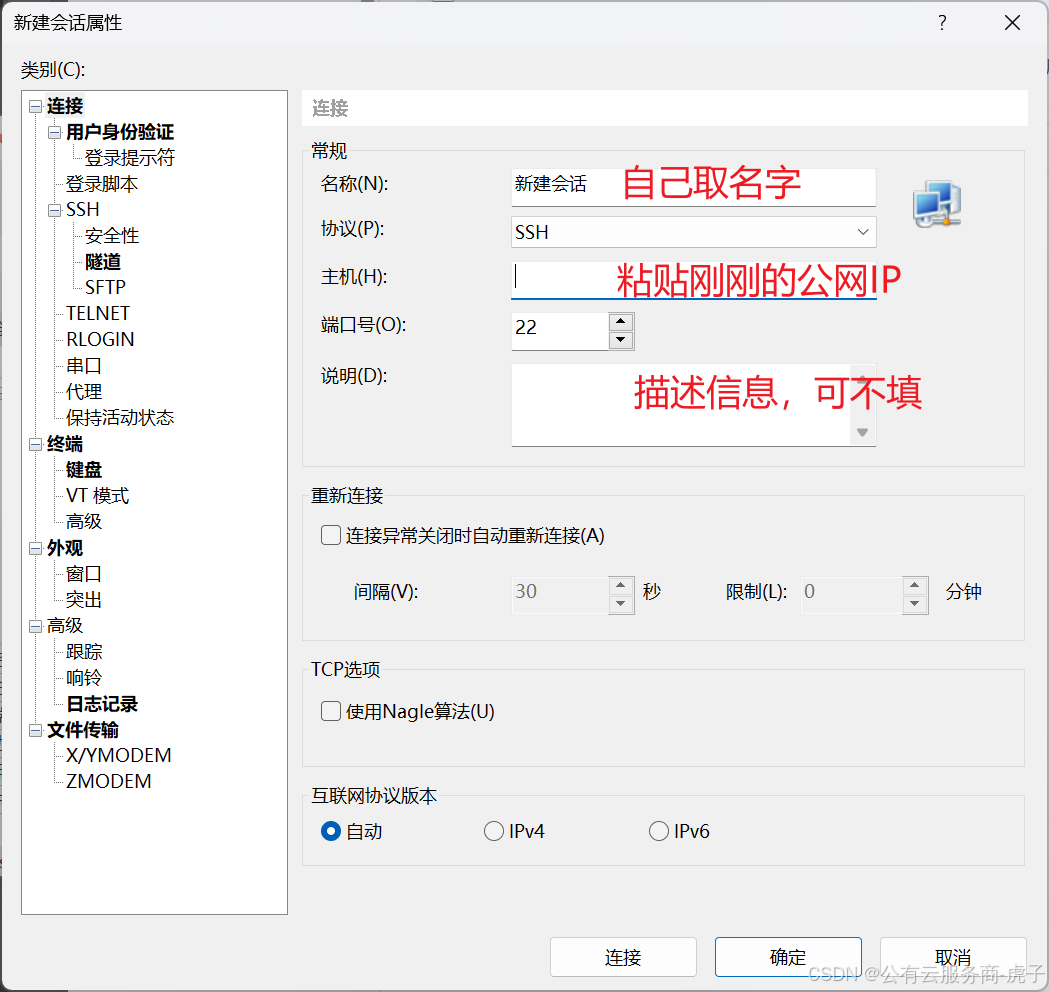This screenshot has height=992, width=1049.
Task: Decrease the 限制 minutes value
Action: (x=915, y=604)
